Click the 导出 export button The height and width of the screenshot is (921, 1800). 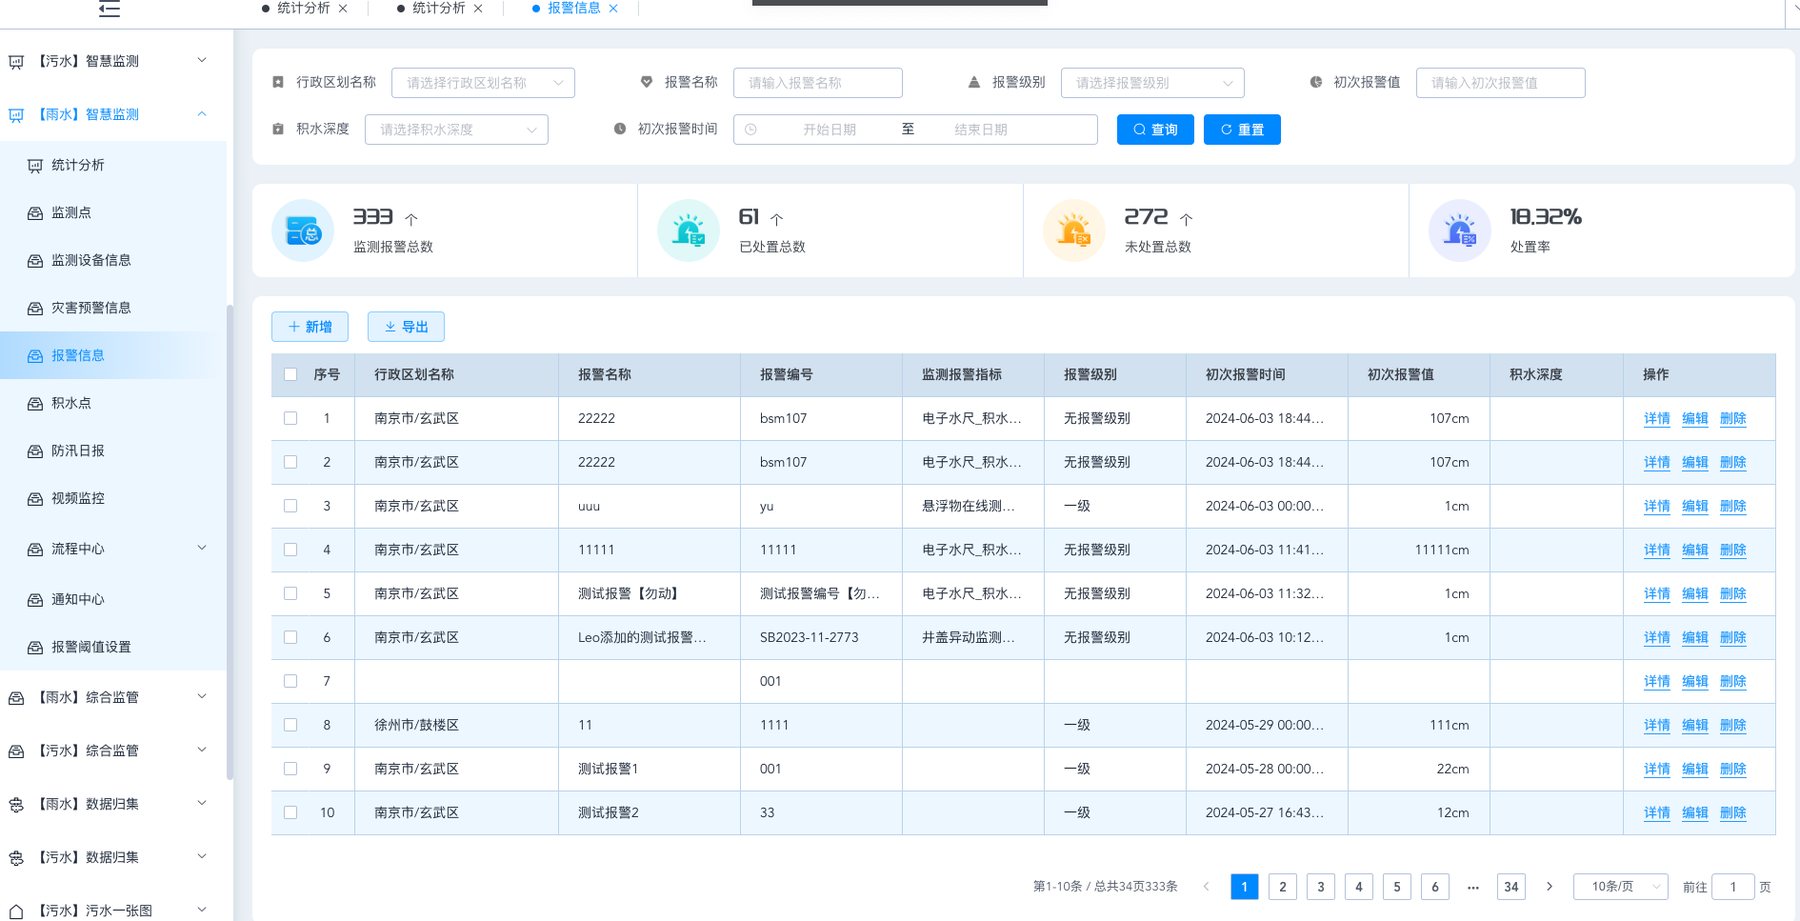pyautogui.click(x=406, y=327)
